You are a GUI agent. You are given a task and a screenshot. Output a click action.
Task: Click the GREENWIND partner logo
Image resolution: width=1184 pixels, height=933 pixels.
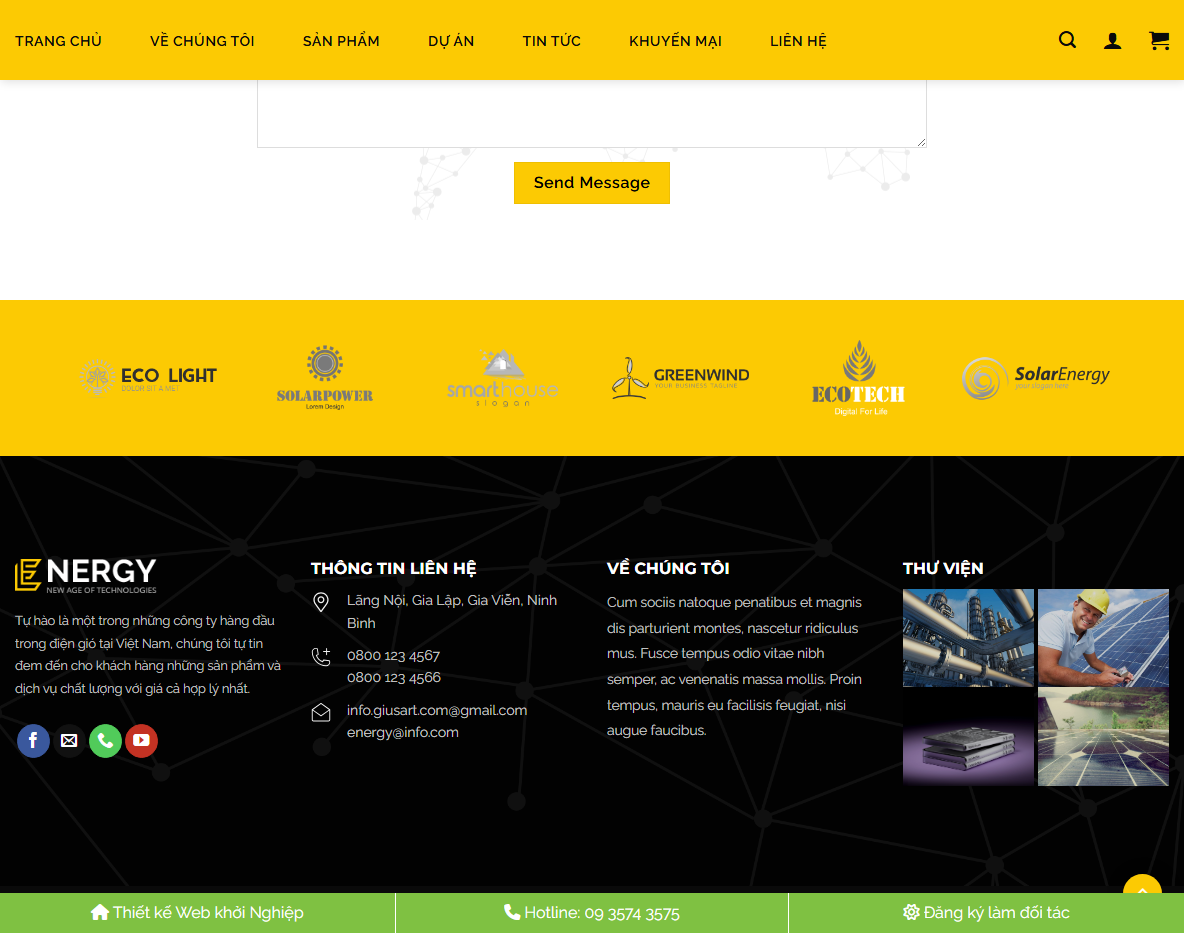680,377
